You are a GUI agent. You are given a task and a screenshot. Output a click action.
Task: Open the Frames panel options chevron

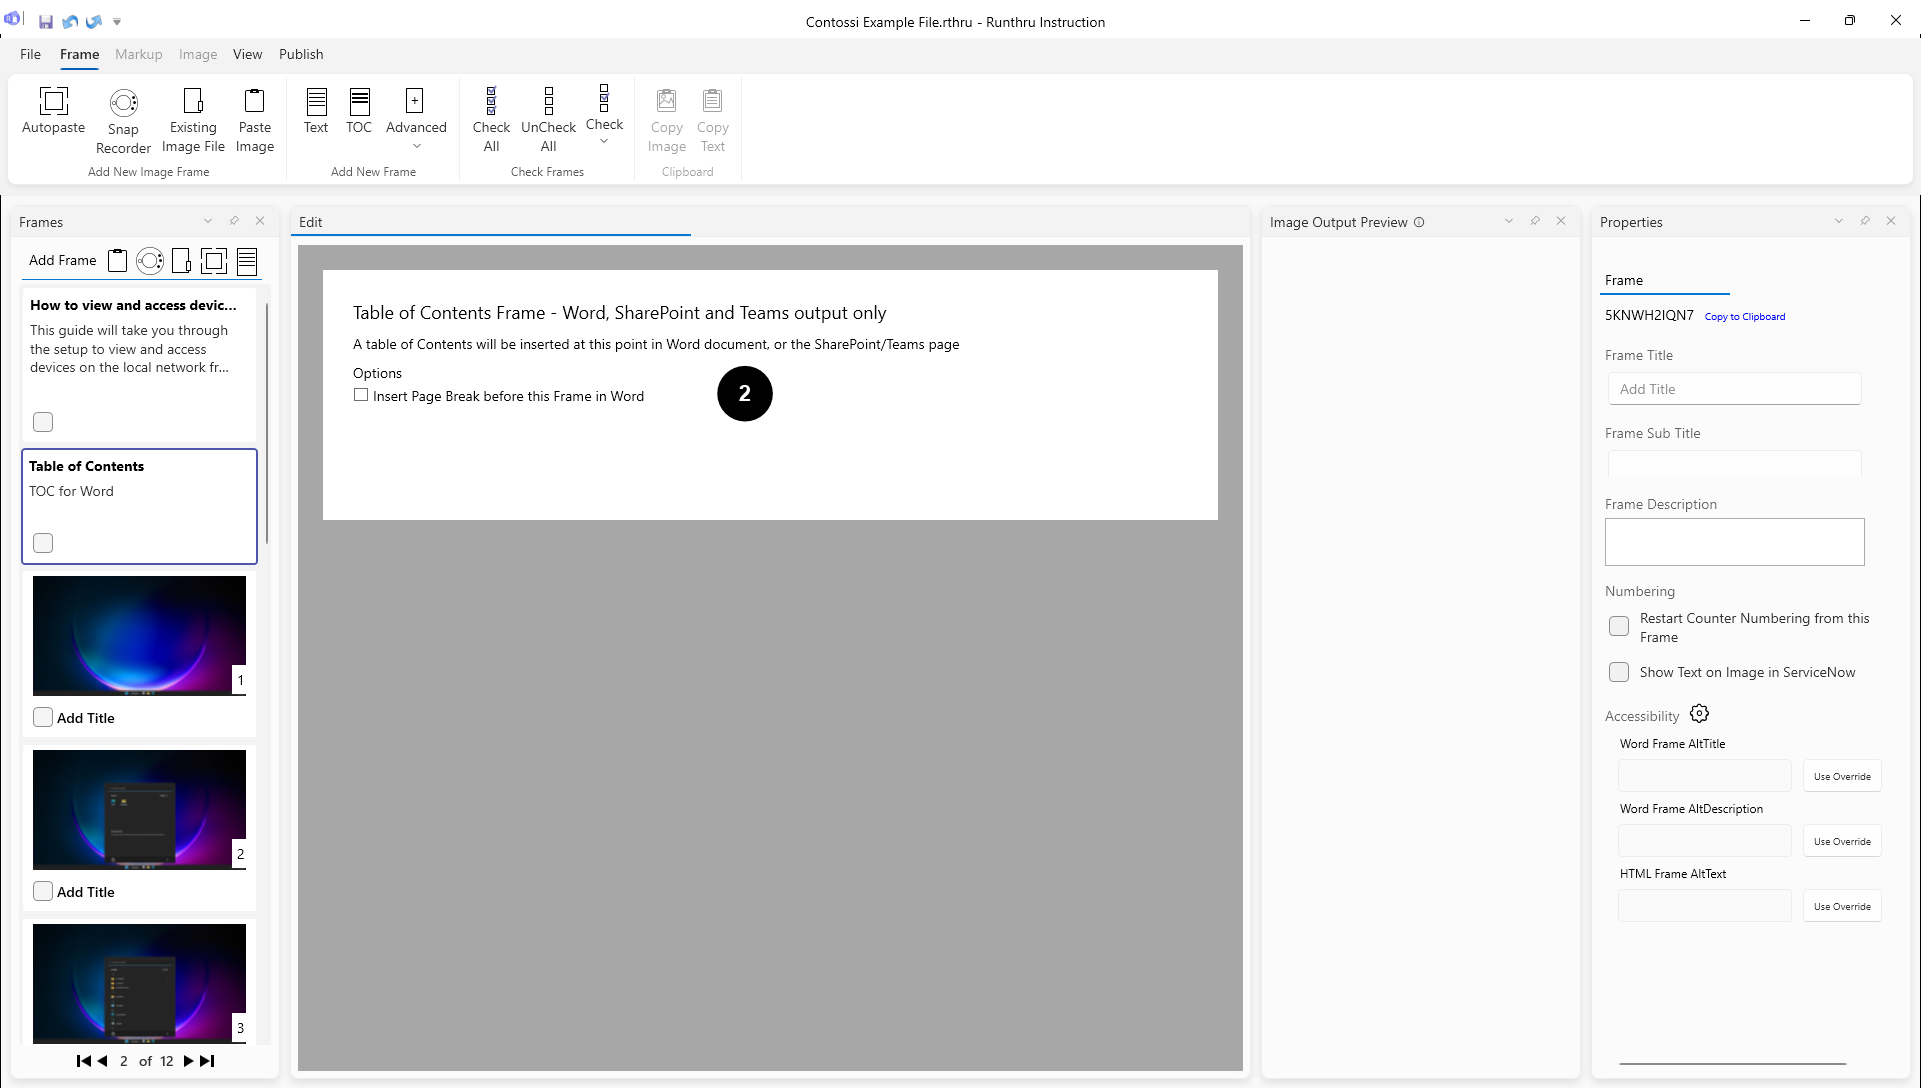[x=208, y=221]
